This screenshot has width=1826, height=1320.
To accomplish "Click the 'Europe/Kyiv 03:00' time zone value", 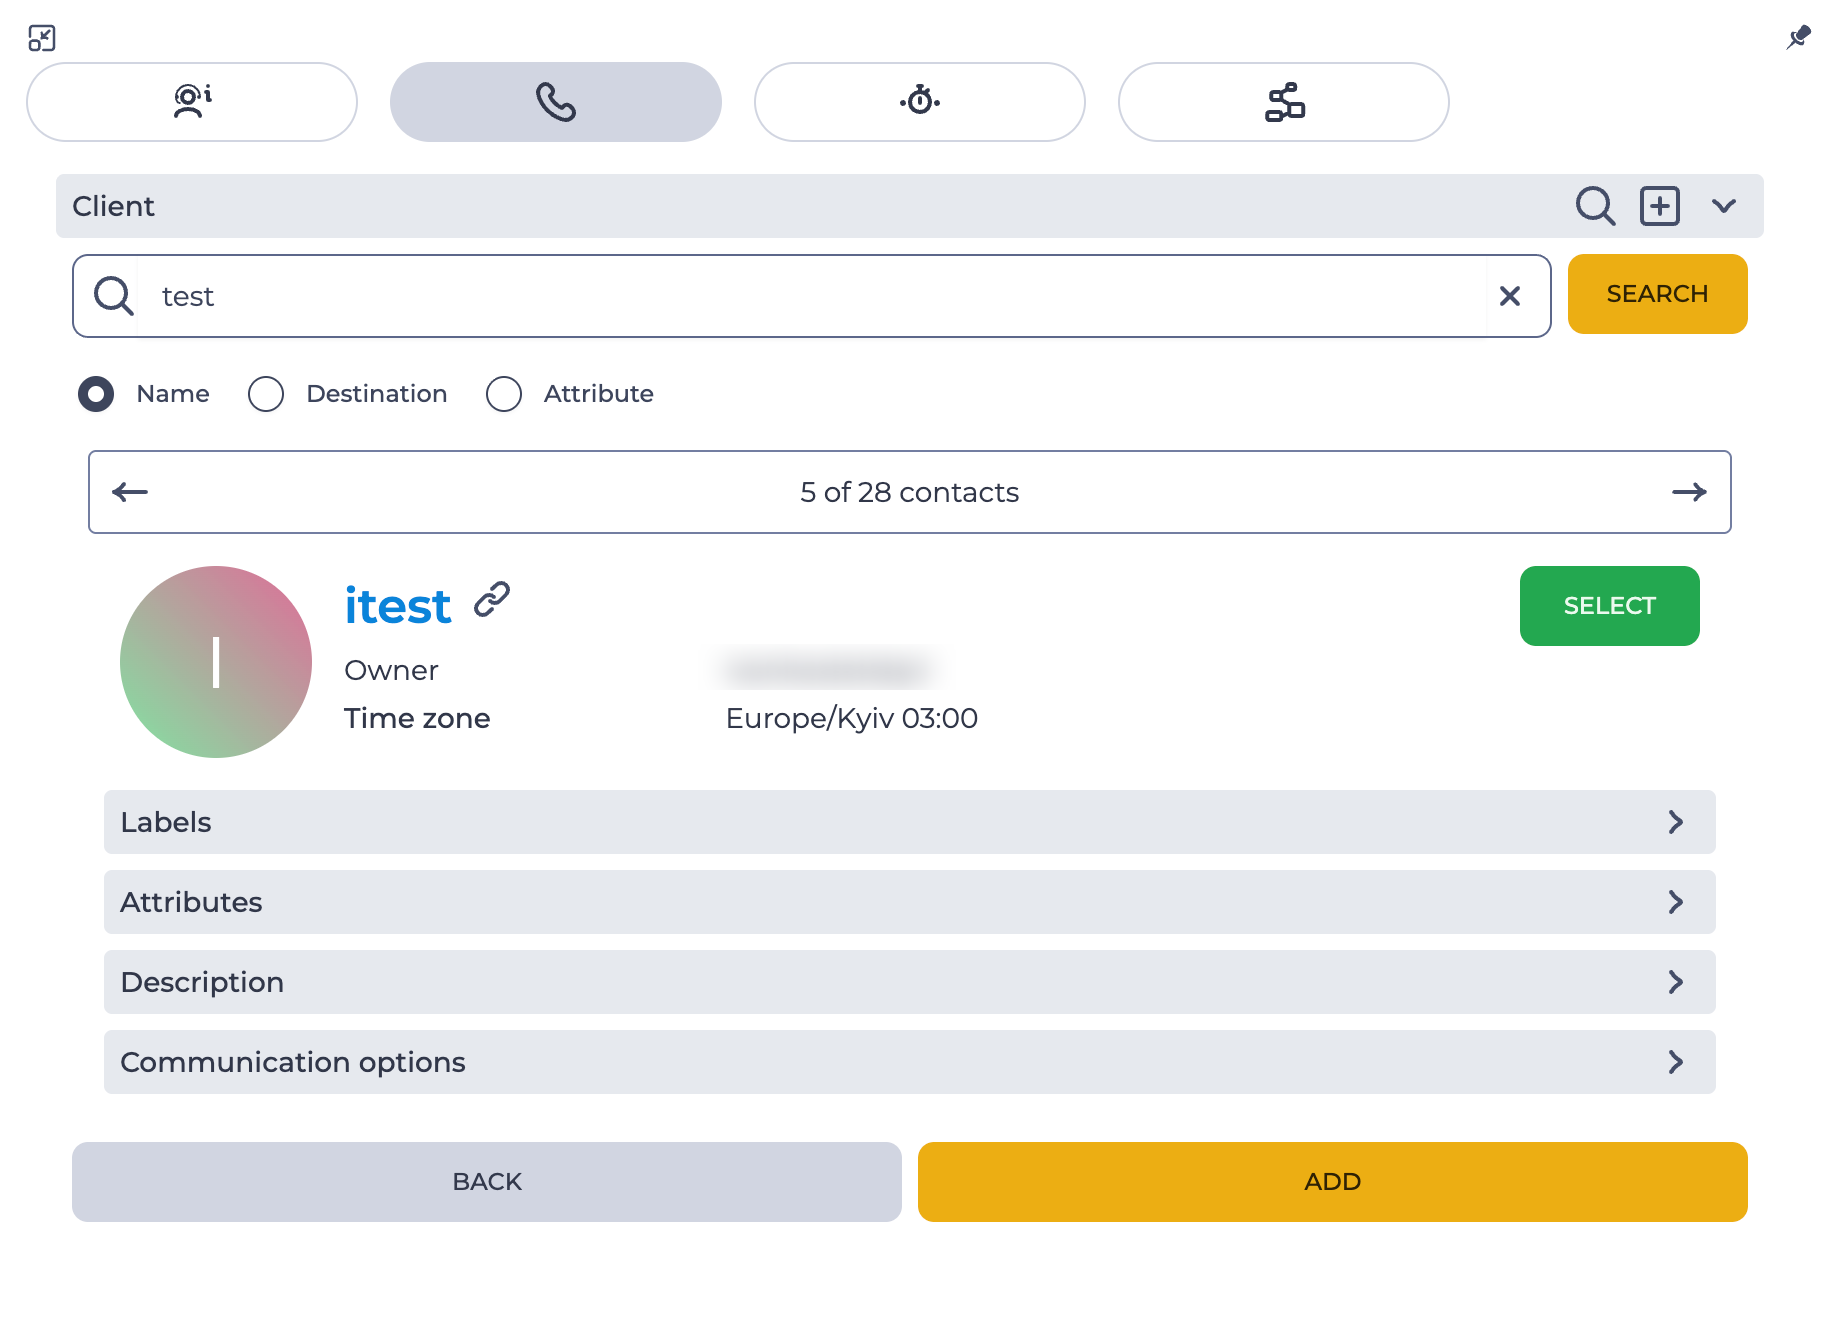I will (852, 718).
